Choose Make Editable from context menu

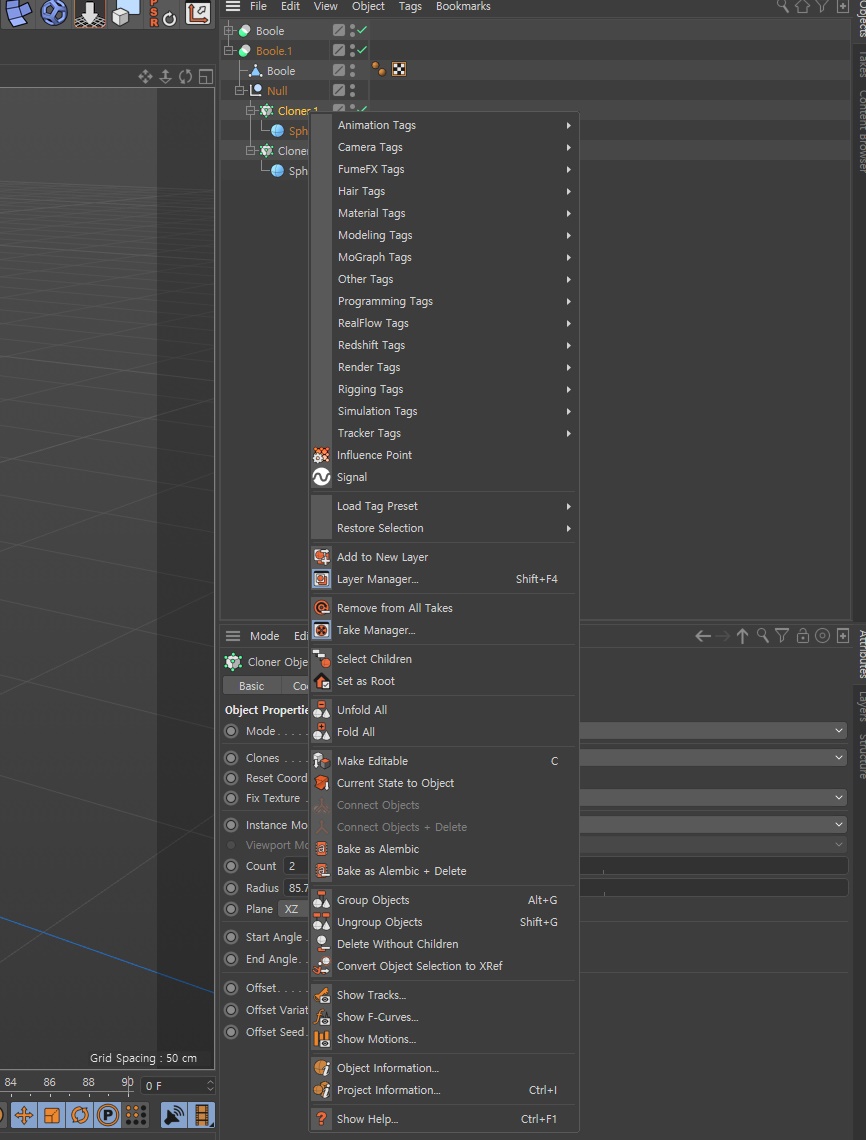click(444, 760)
